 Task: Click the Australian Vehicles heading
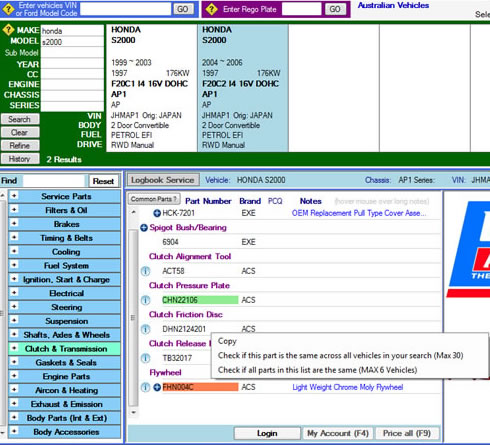tap(393, 5)
